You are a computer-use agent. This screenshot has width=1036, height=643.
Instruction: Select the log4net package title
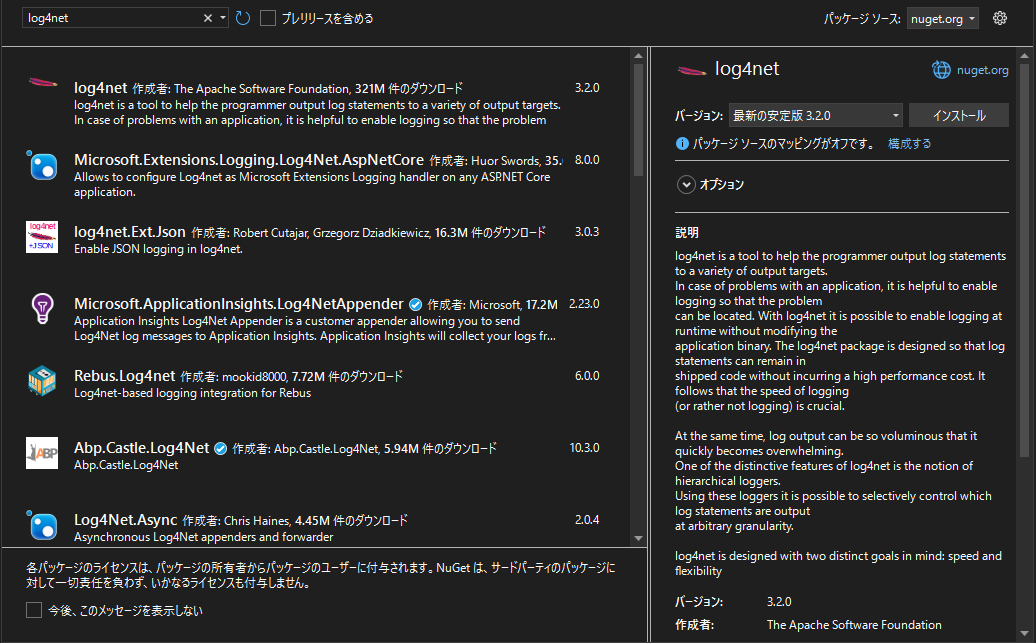pyautogui.click(x=100, y=88)
